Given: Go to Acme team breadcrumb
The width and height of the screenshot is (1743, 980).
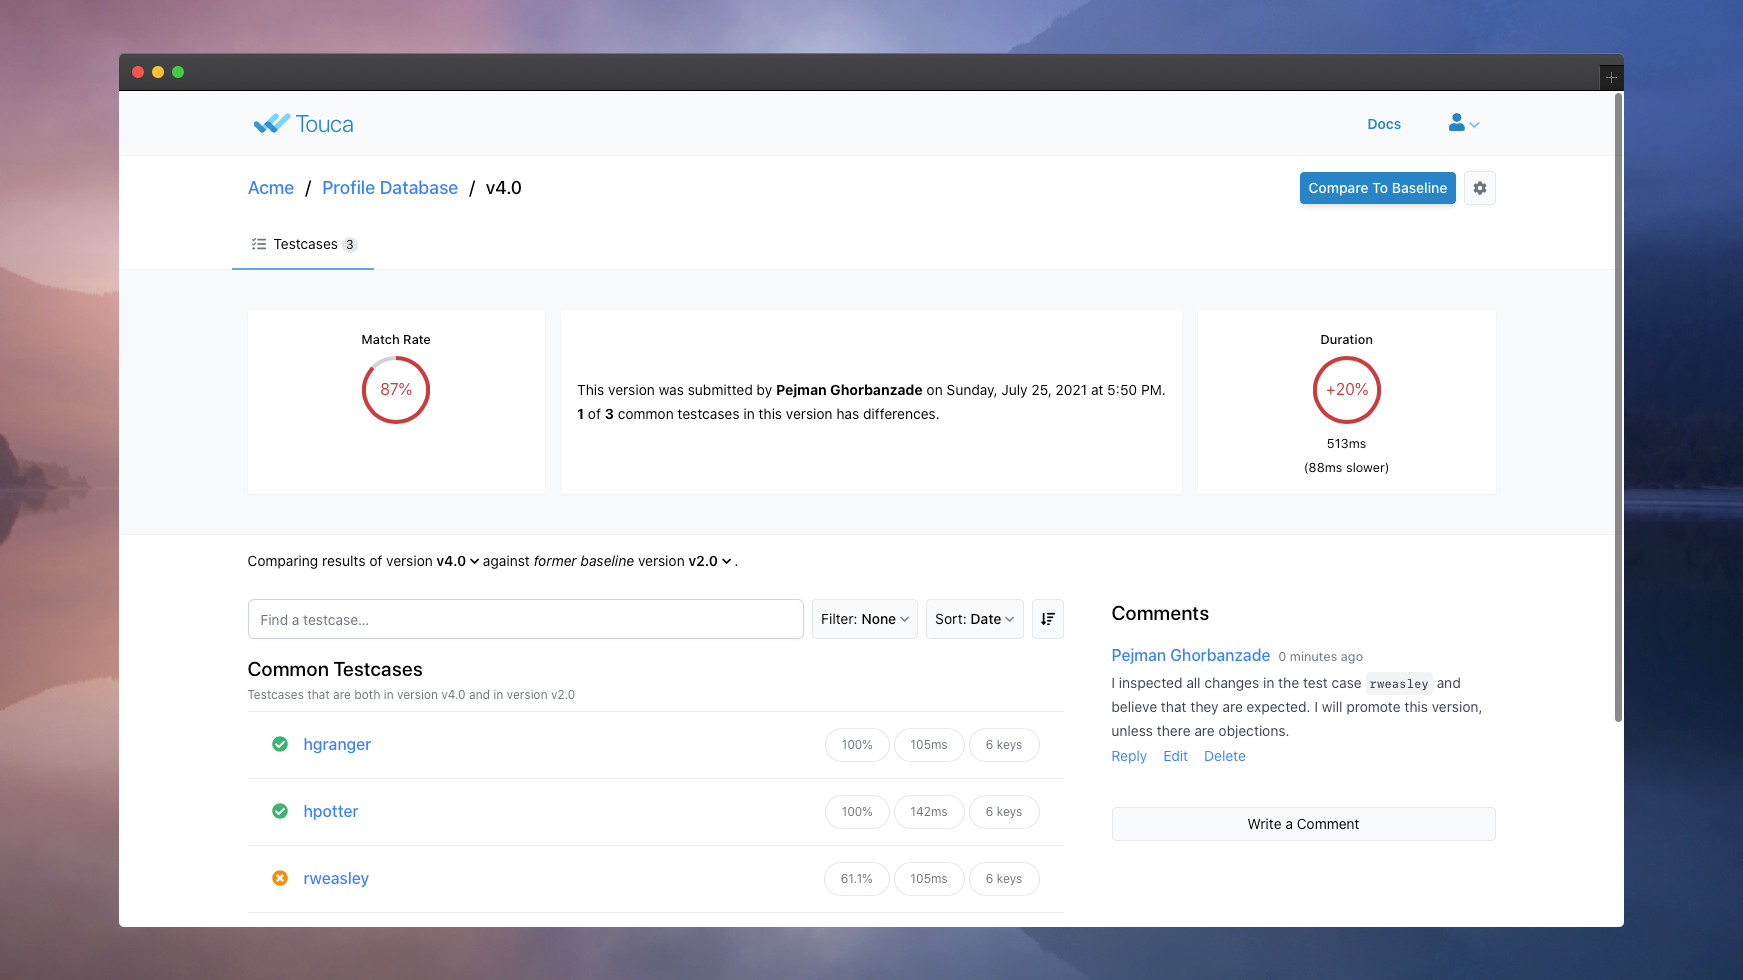Looking at the screenshot, I should [271, 188].
